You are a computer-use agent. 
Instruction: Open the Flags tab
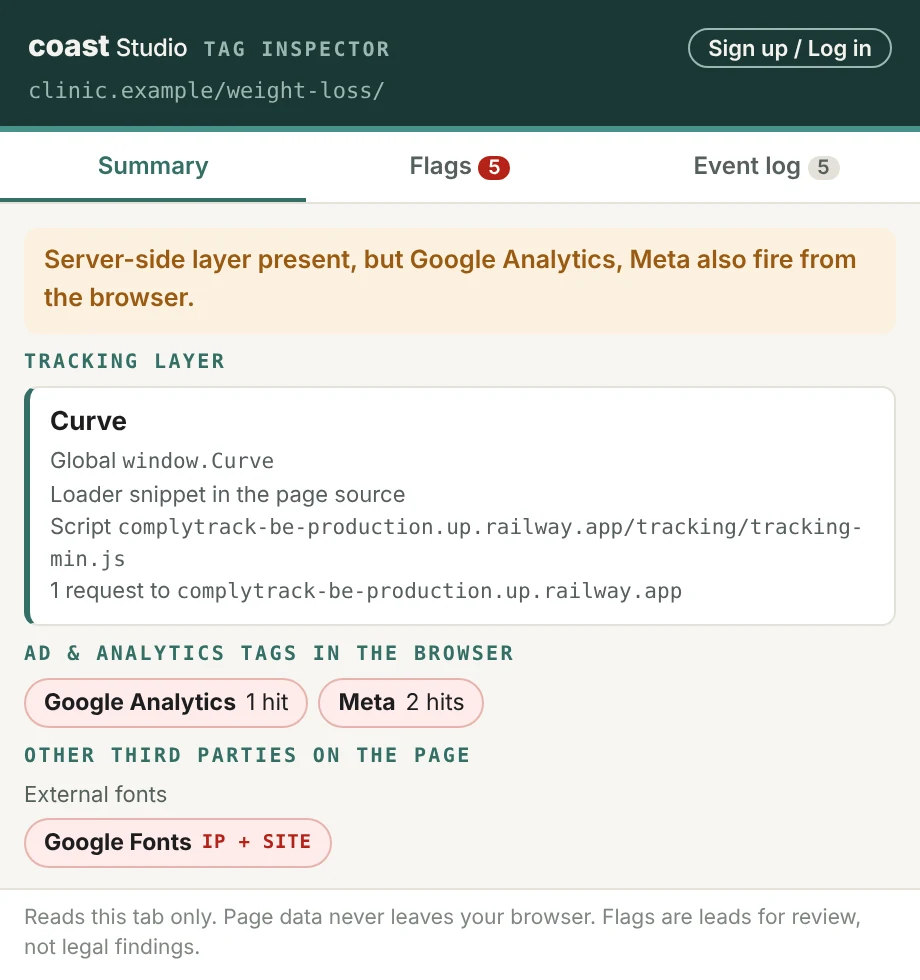459,167
